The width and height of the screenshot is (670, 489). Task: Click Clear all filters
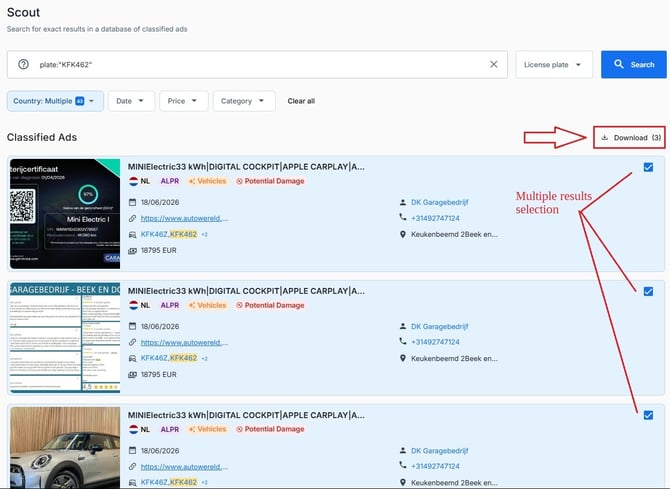[x=301, y=101]
